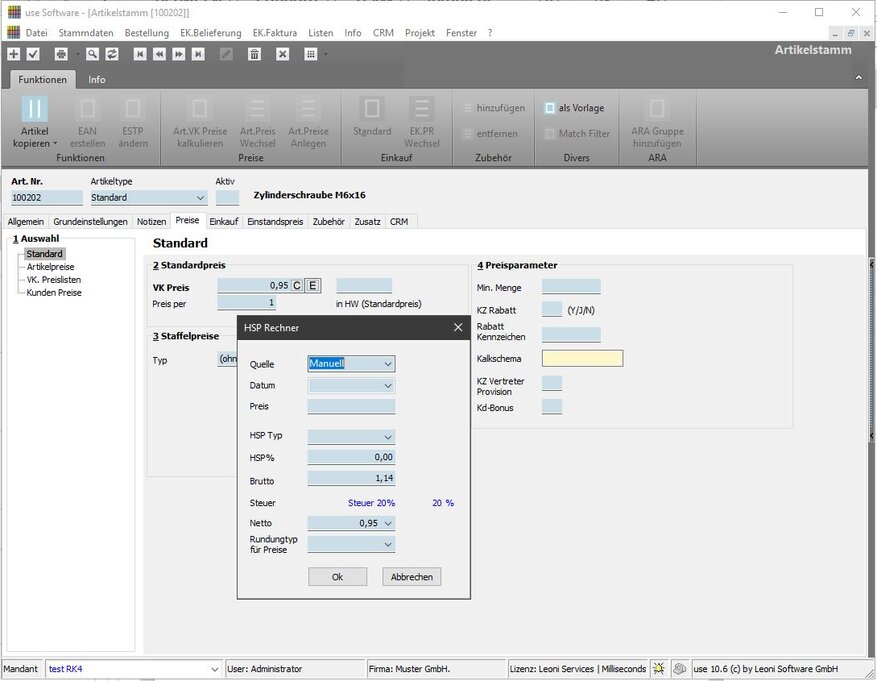This screenshot has height=681, width=877.
Task: Expand the HSP Typ dropdown
Action: coord(388,437)
